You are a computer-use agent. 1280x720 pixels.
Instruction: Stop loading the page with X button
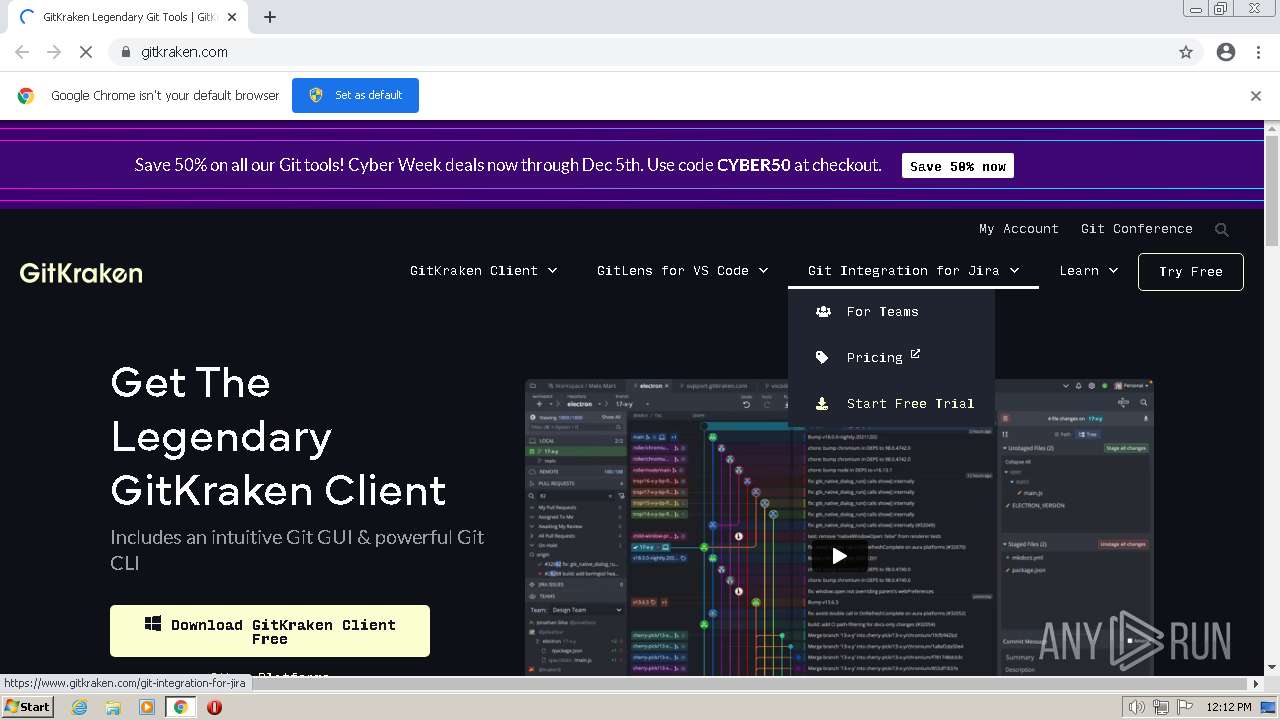point(86,52)
